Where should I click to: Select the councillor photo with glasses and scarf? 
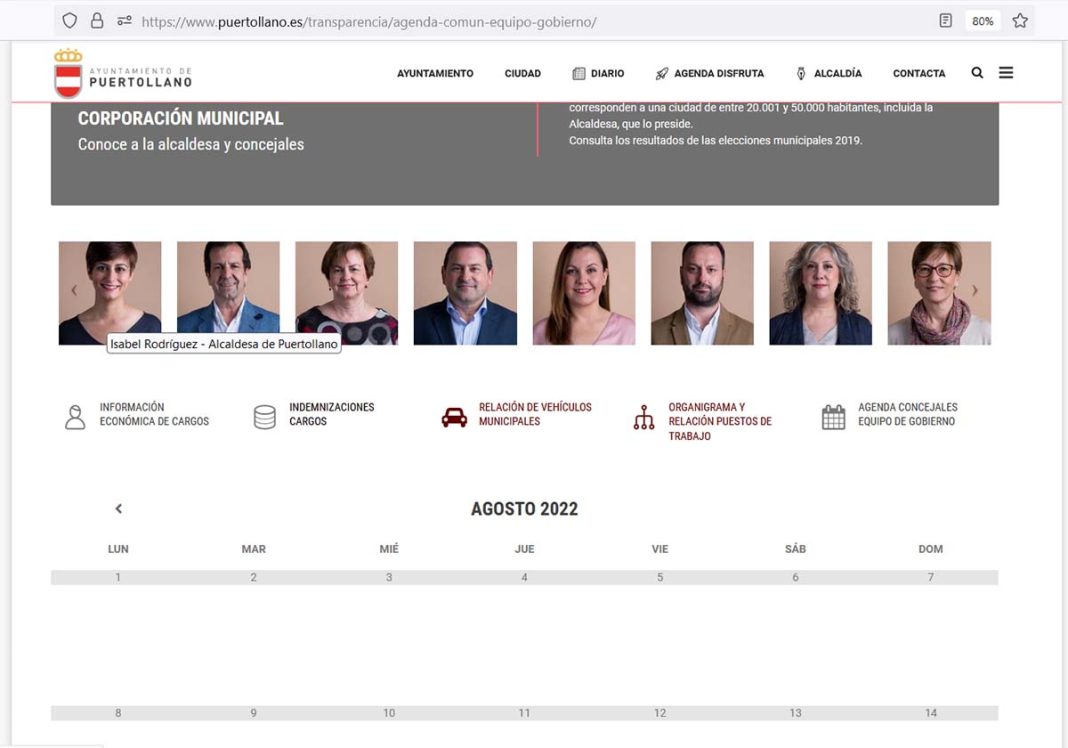tap(938, 293)
